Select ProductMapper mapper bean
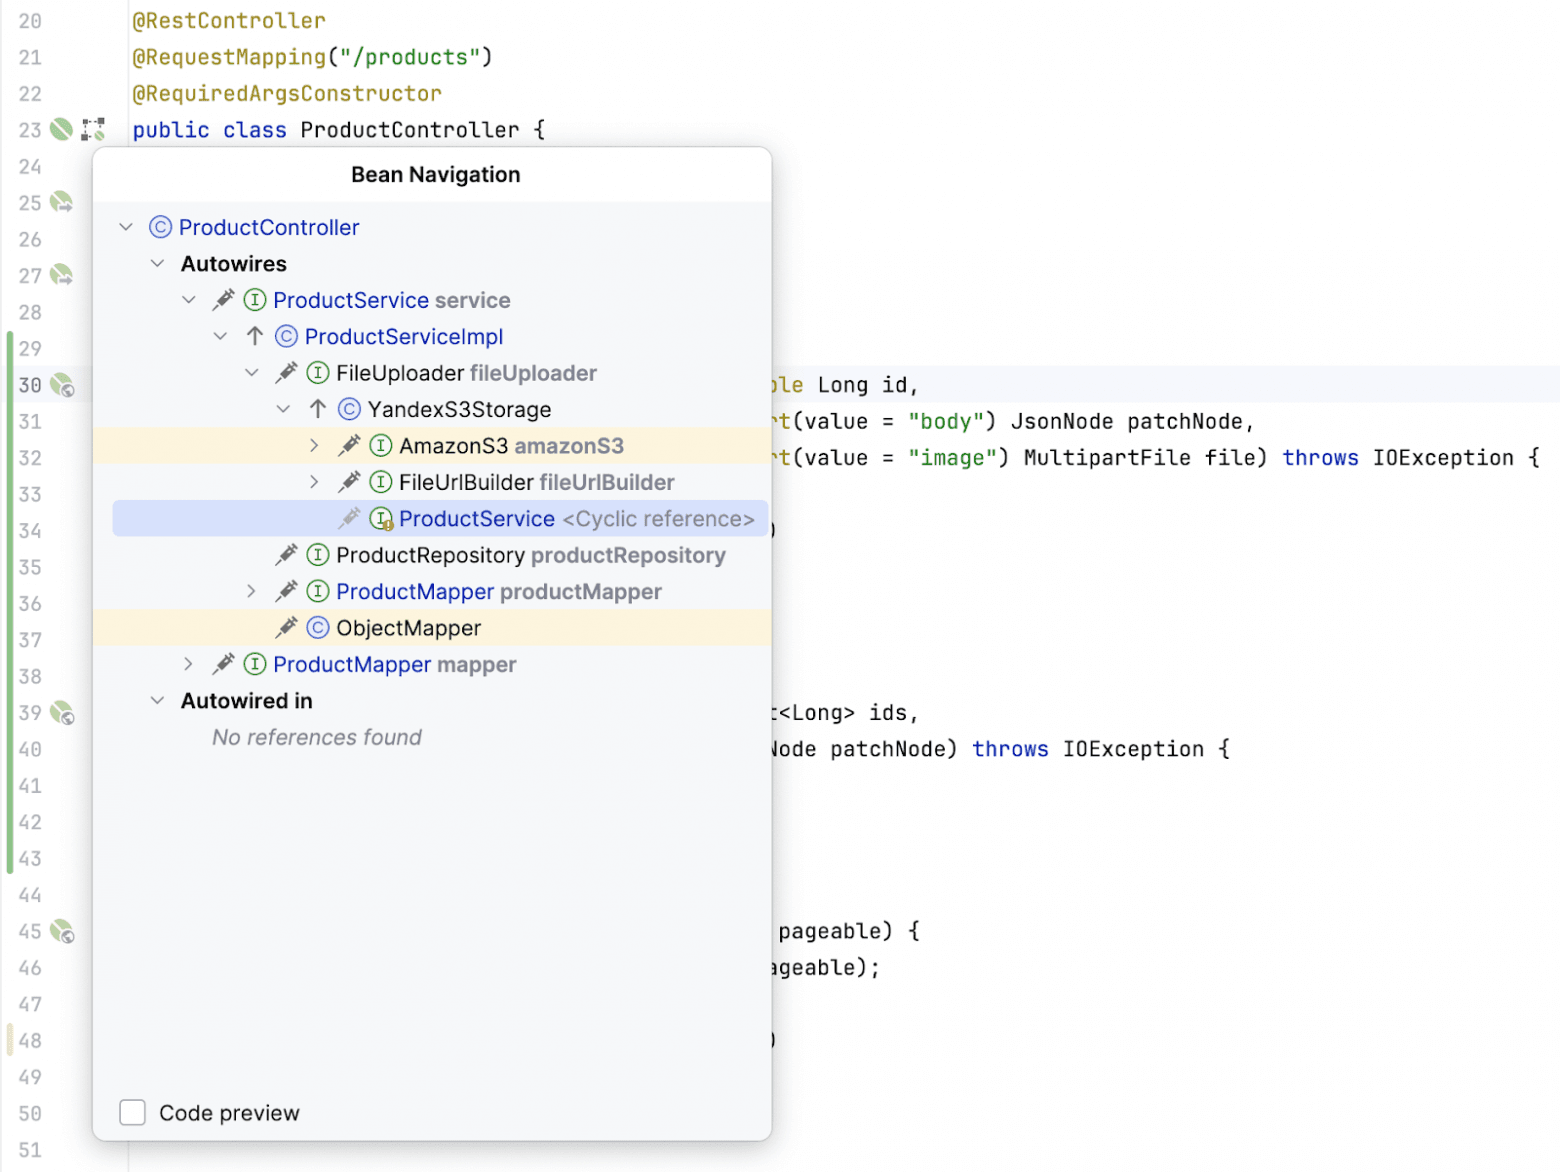The width and height of the screenshot is (1560, 1172). pos(395,664)
